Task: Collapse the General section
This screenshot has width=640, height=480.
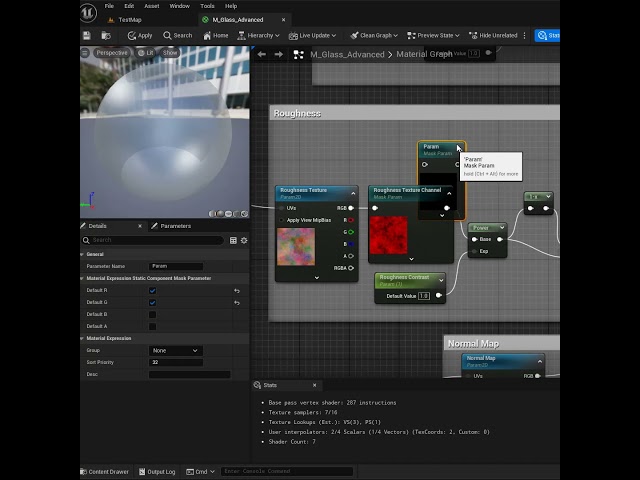Action: (x=82, y=254)
